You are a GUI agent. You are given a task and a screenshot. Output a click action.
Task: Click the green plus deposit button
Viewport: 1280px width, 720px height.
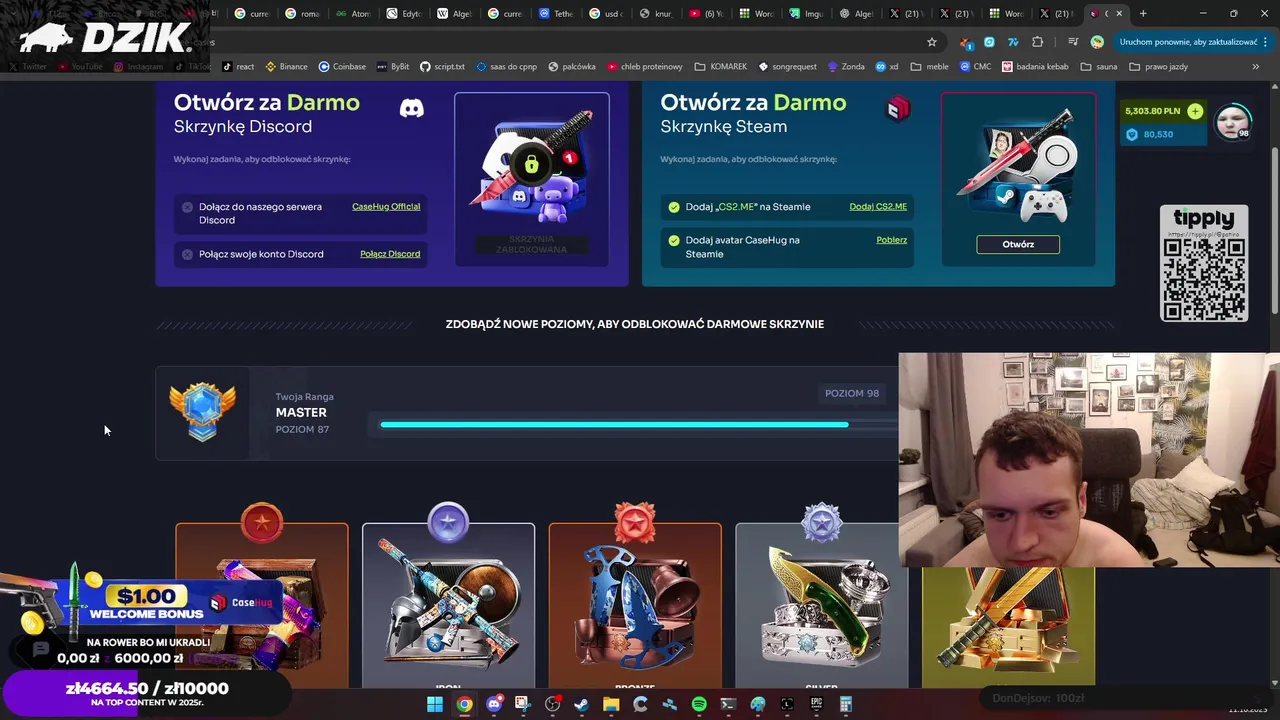coord(1195,111)
